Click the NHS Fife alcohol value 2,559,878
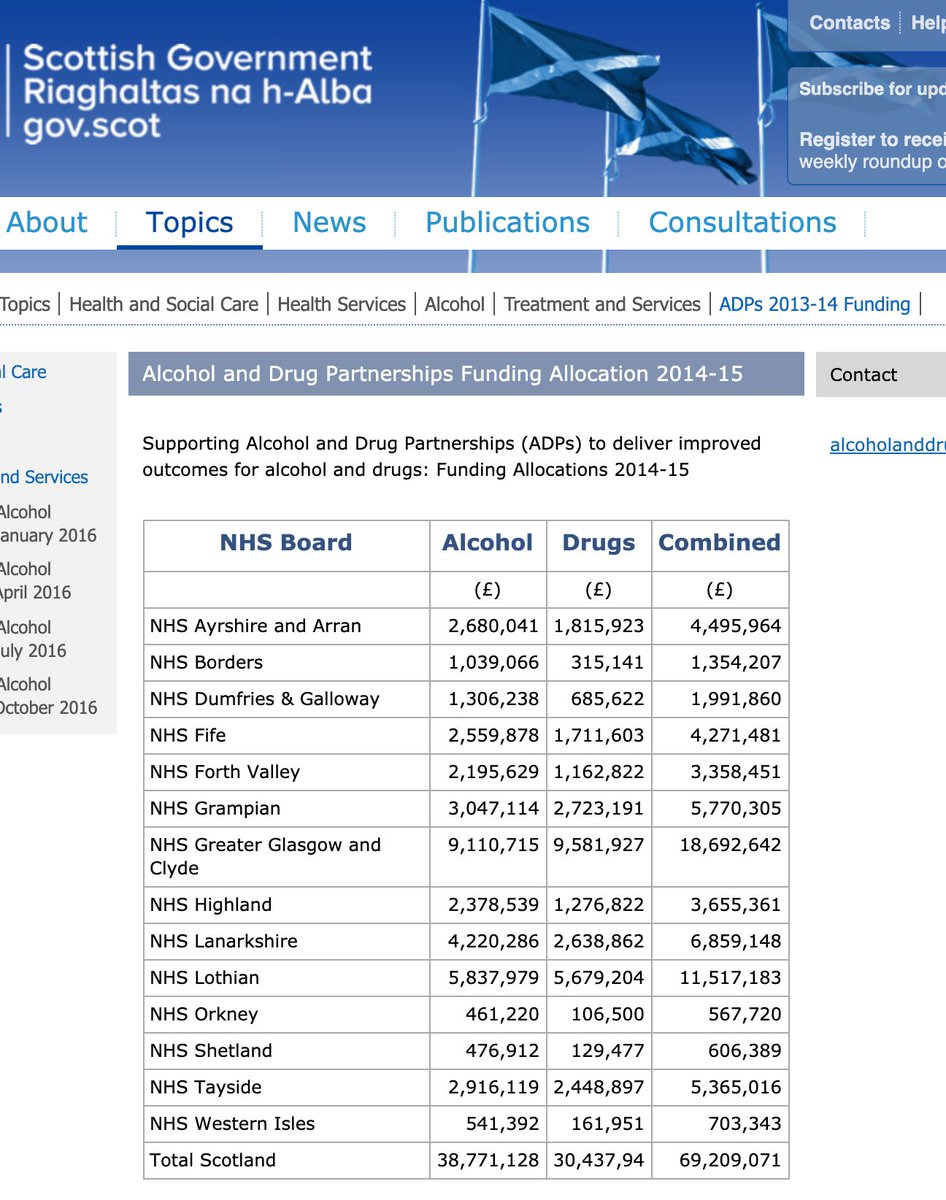 494,735
